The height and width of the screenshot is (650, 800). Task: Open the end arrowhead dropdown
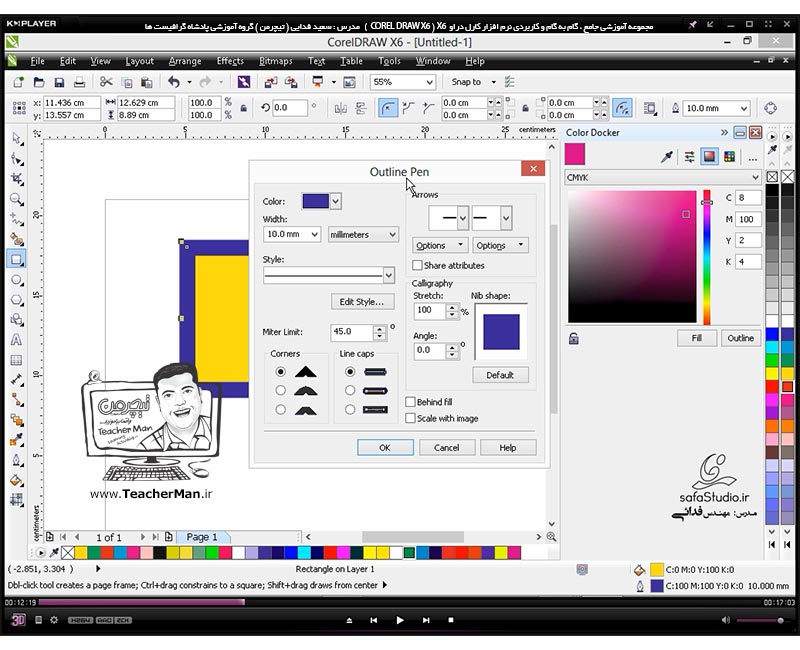point(506,218)
